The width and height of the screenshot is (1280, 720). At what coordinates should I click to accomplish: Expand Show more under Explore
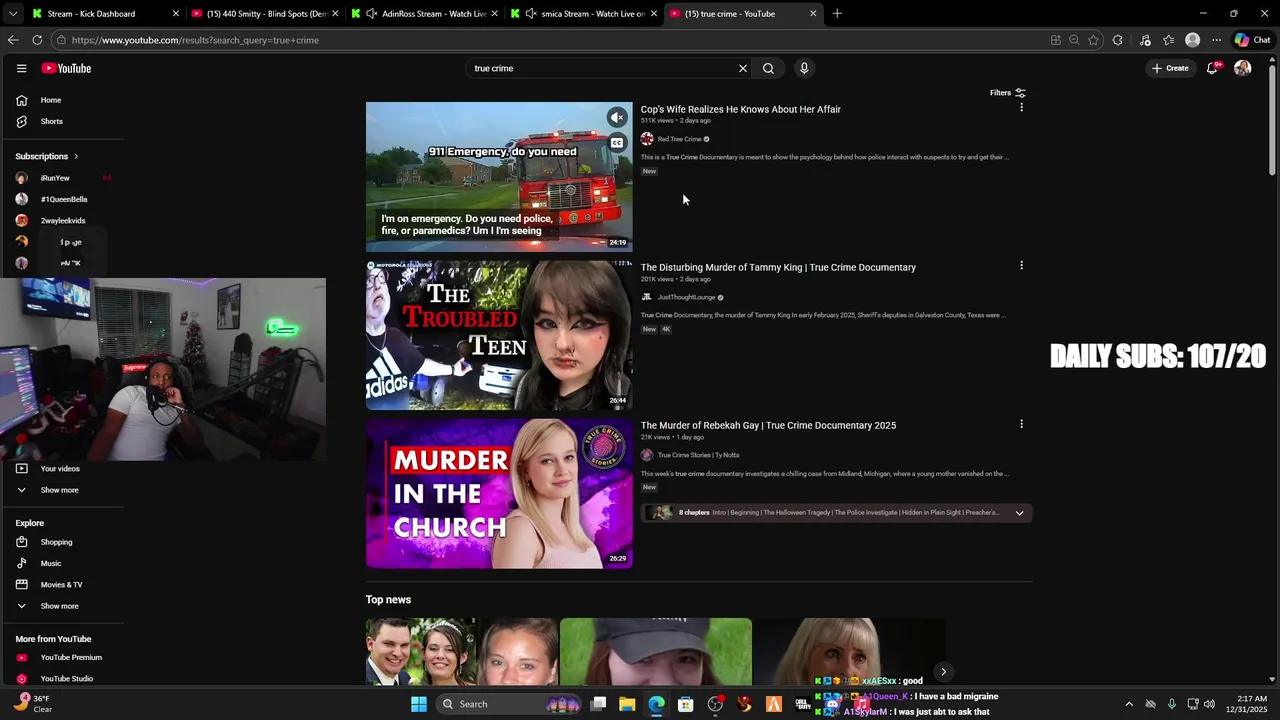point(60,606)
